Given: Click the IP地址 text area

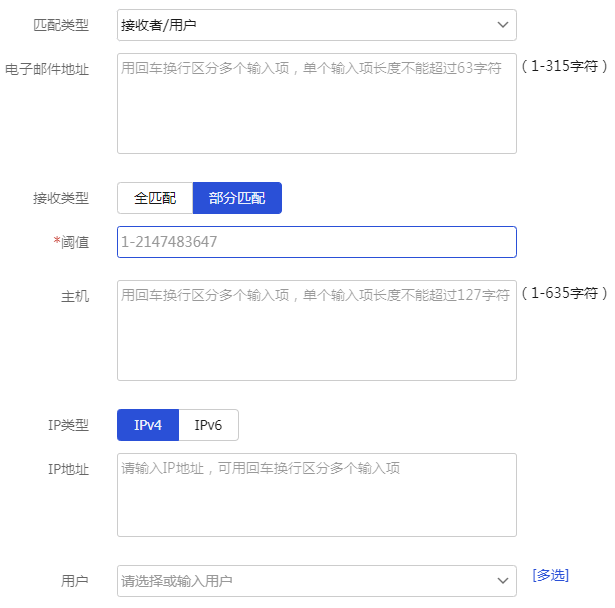Looking at the screenshot, I should [316, 495].
